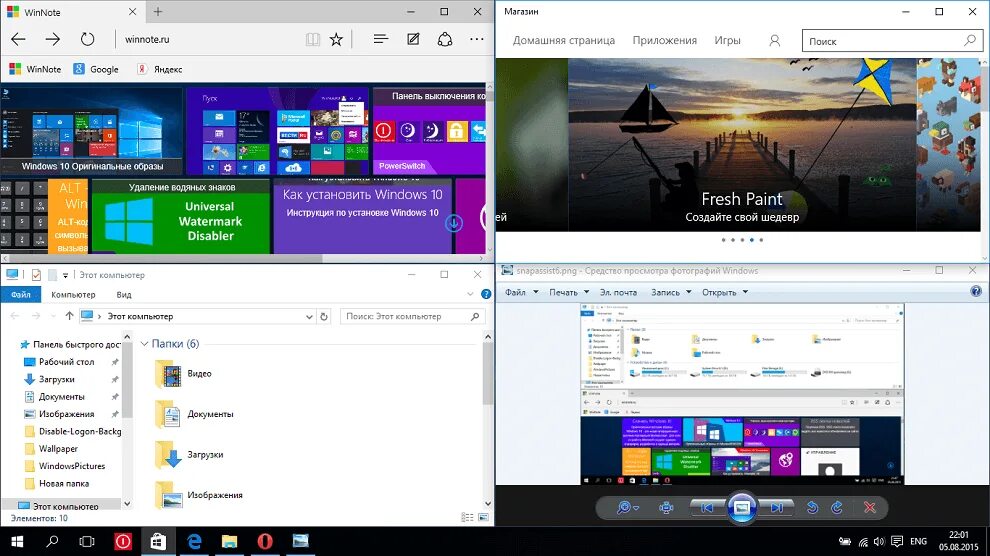The height and width of the screenshot is (556, 990).
Task: Open Windows 10 Оригинальные образы tile
Action: tap(92, 131)
